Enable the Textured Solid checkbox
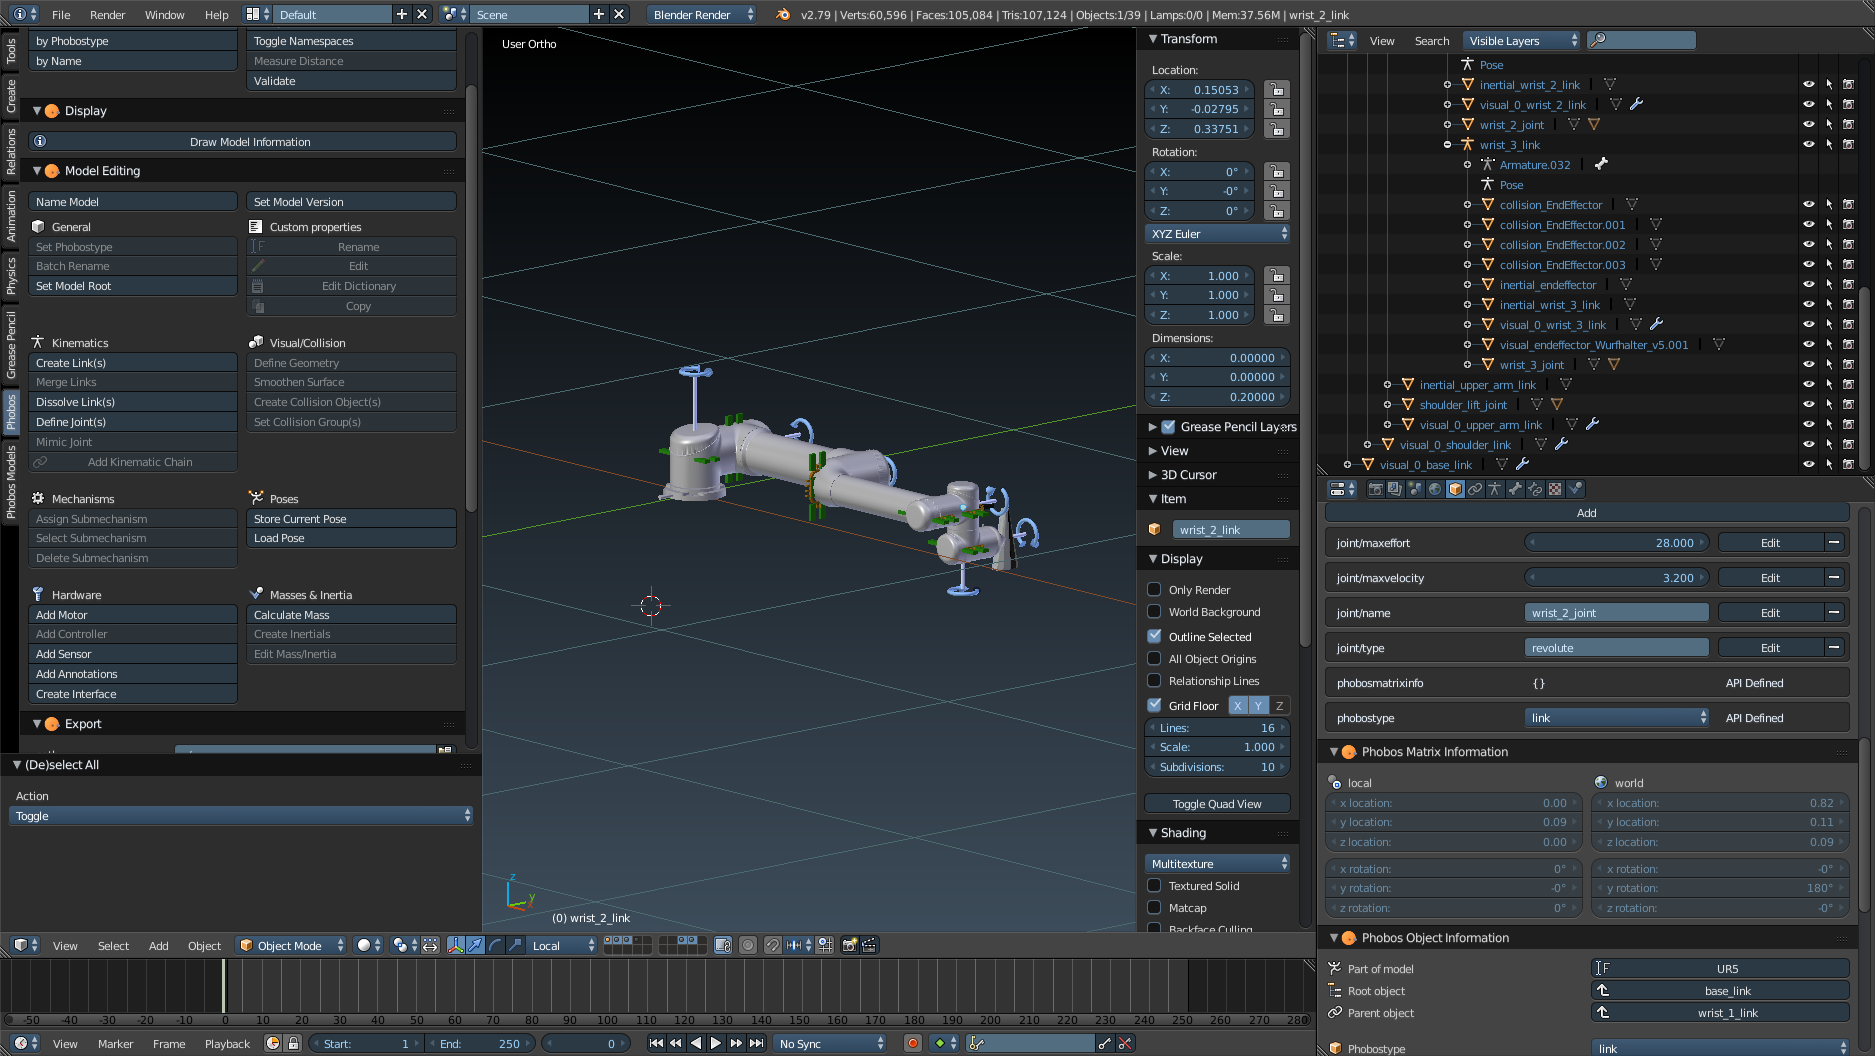 [x=1154, y=886]
